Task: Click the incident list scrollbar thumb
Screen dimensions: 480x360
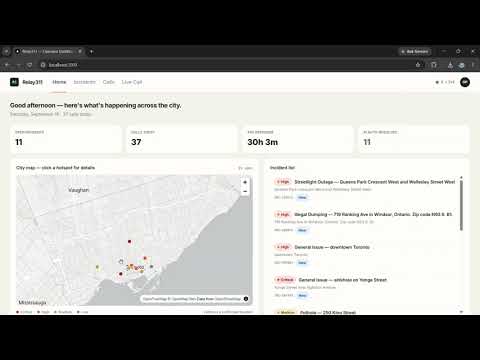Action: click(461, 205)
